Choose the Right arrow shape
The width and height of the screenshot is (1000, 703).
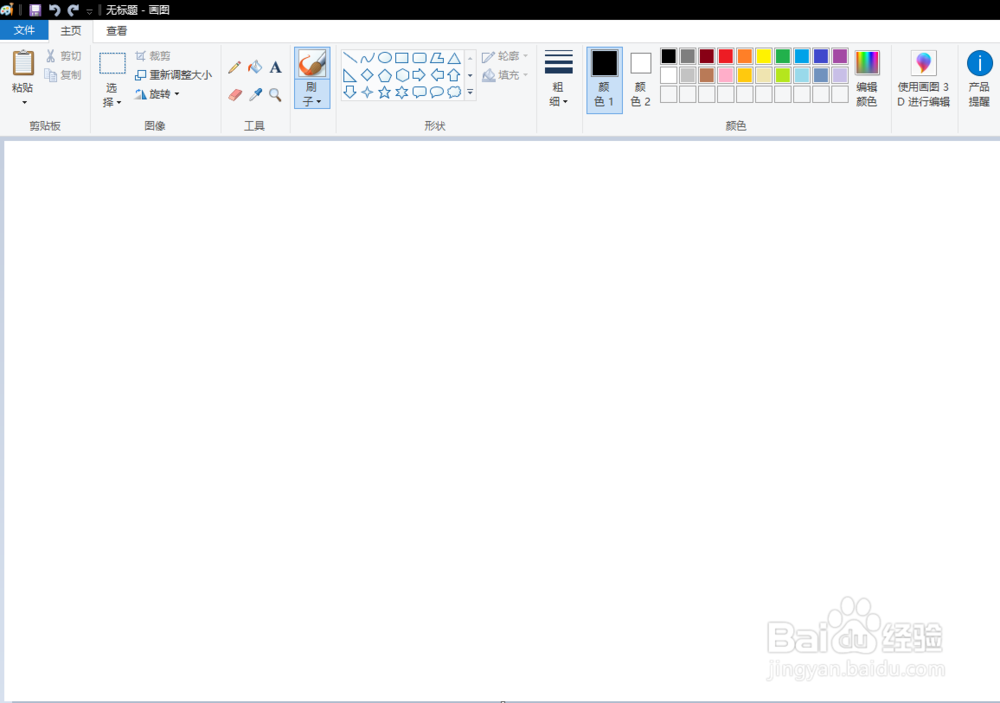click(419, 75)
